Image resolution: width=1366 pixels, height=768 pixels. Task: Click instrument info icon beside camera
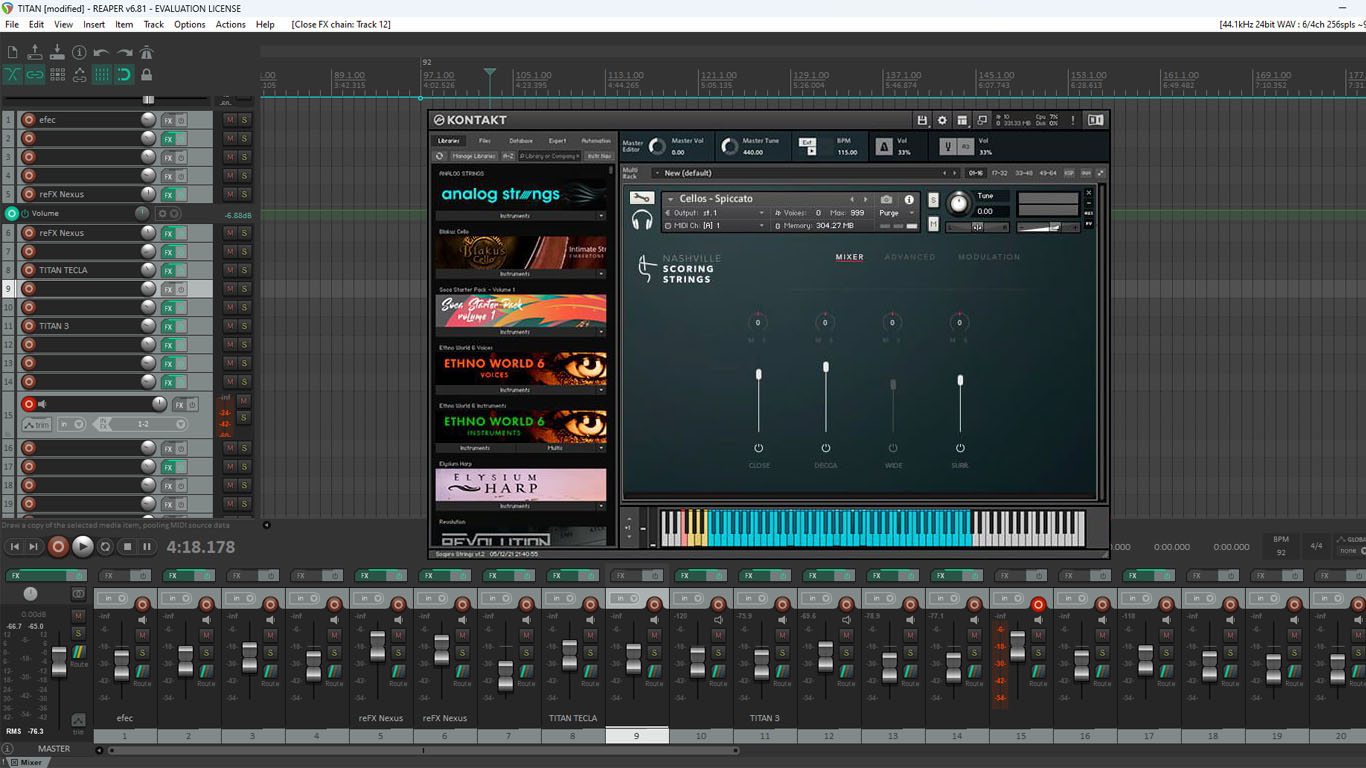tap(909, 199)
